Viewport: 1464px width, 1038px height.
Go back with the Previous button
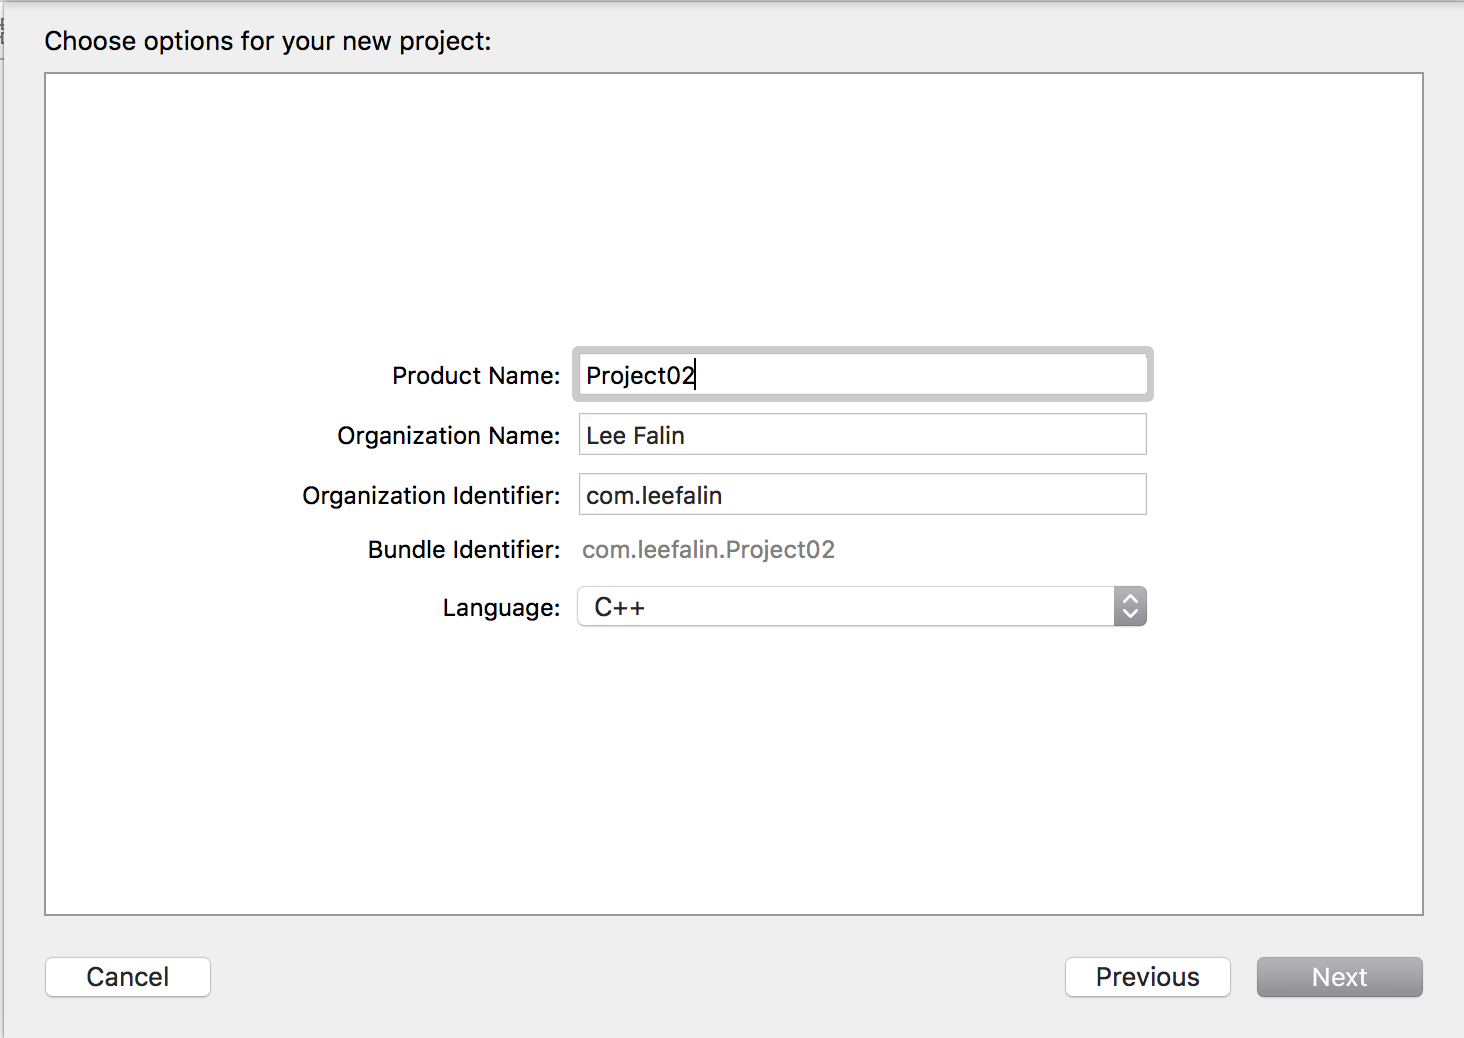1148,977
